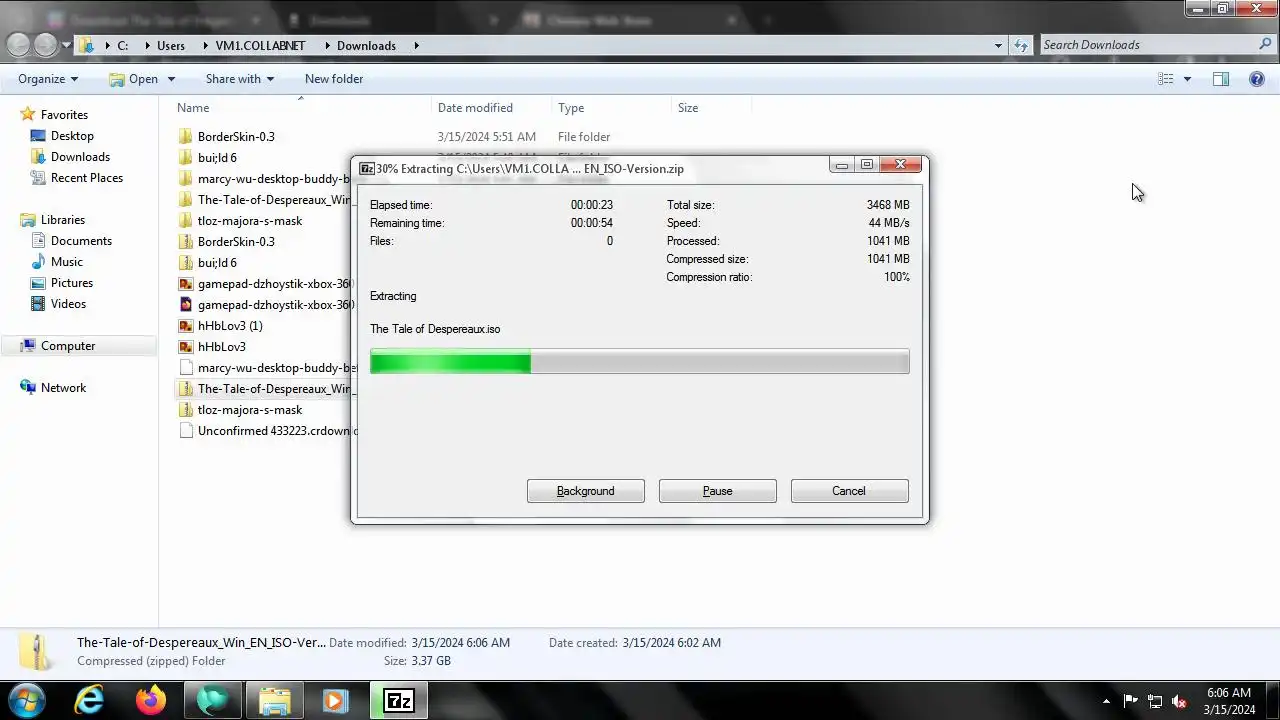Image resolution: width=1280 pixels, height=720 pixels.
Task: Open the view options dropdown arrow
Action: [1187, 79]
